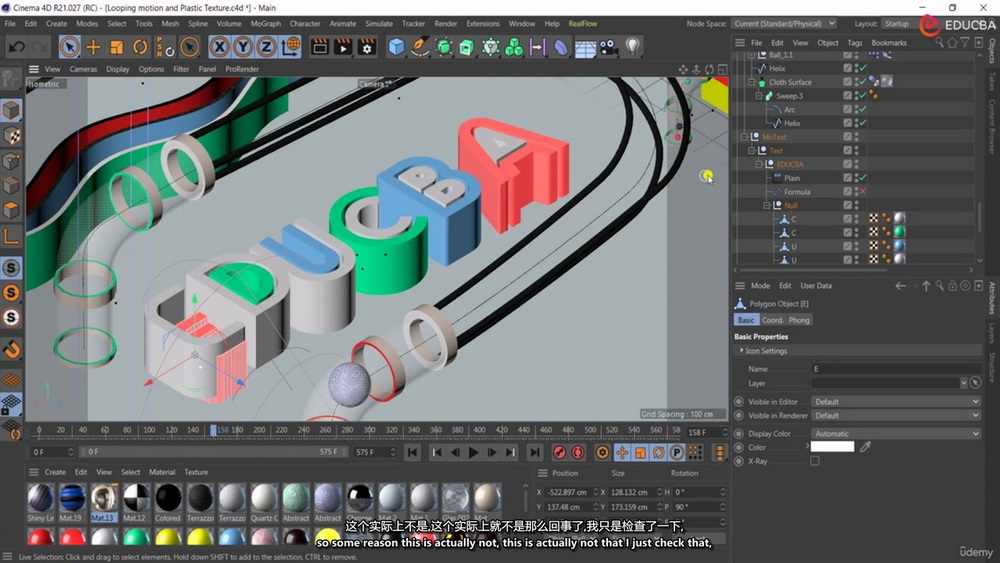Image resolution: width=1000 pixels, height=563 pixels.
Task: Click the Cube primitive icon
Action: [x=396, y=47]
